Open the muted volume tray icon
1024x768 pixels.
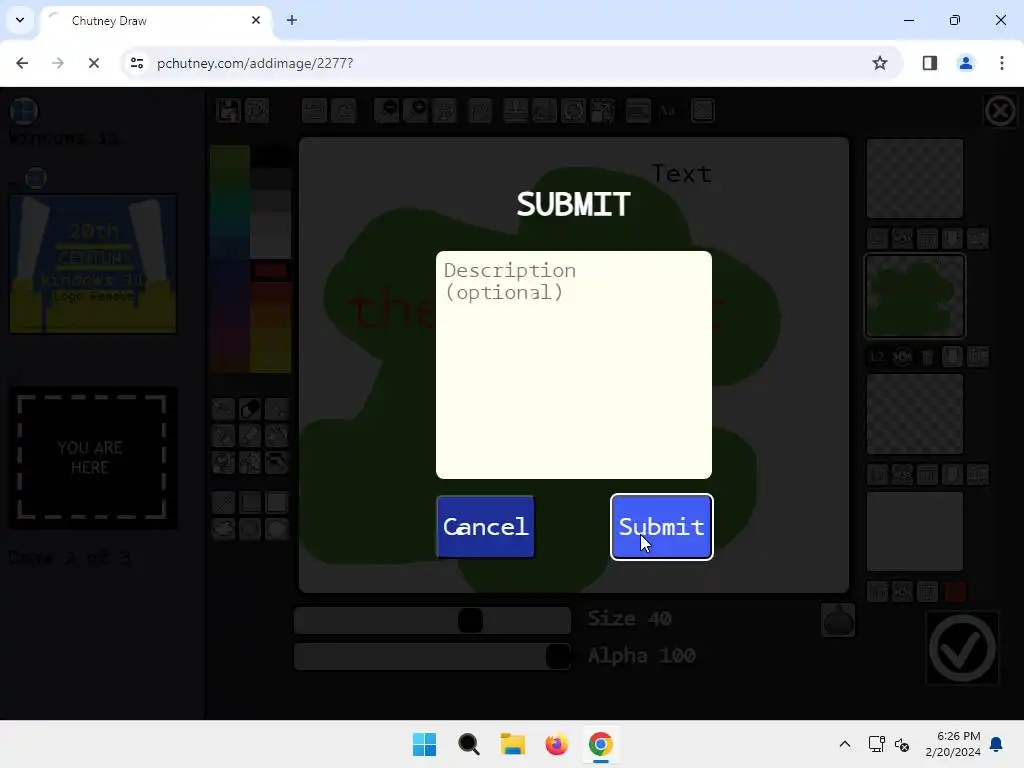point(902,744)
